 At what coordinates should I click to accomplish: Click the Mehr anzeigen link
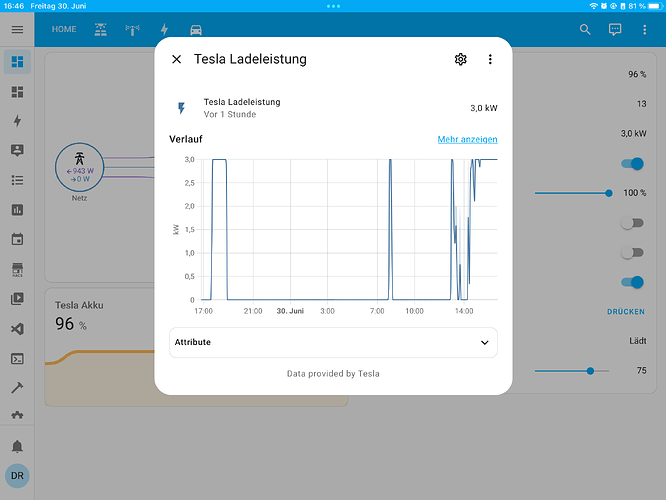click(x=467, y=139)
